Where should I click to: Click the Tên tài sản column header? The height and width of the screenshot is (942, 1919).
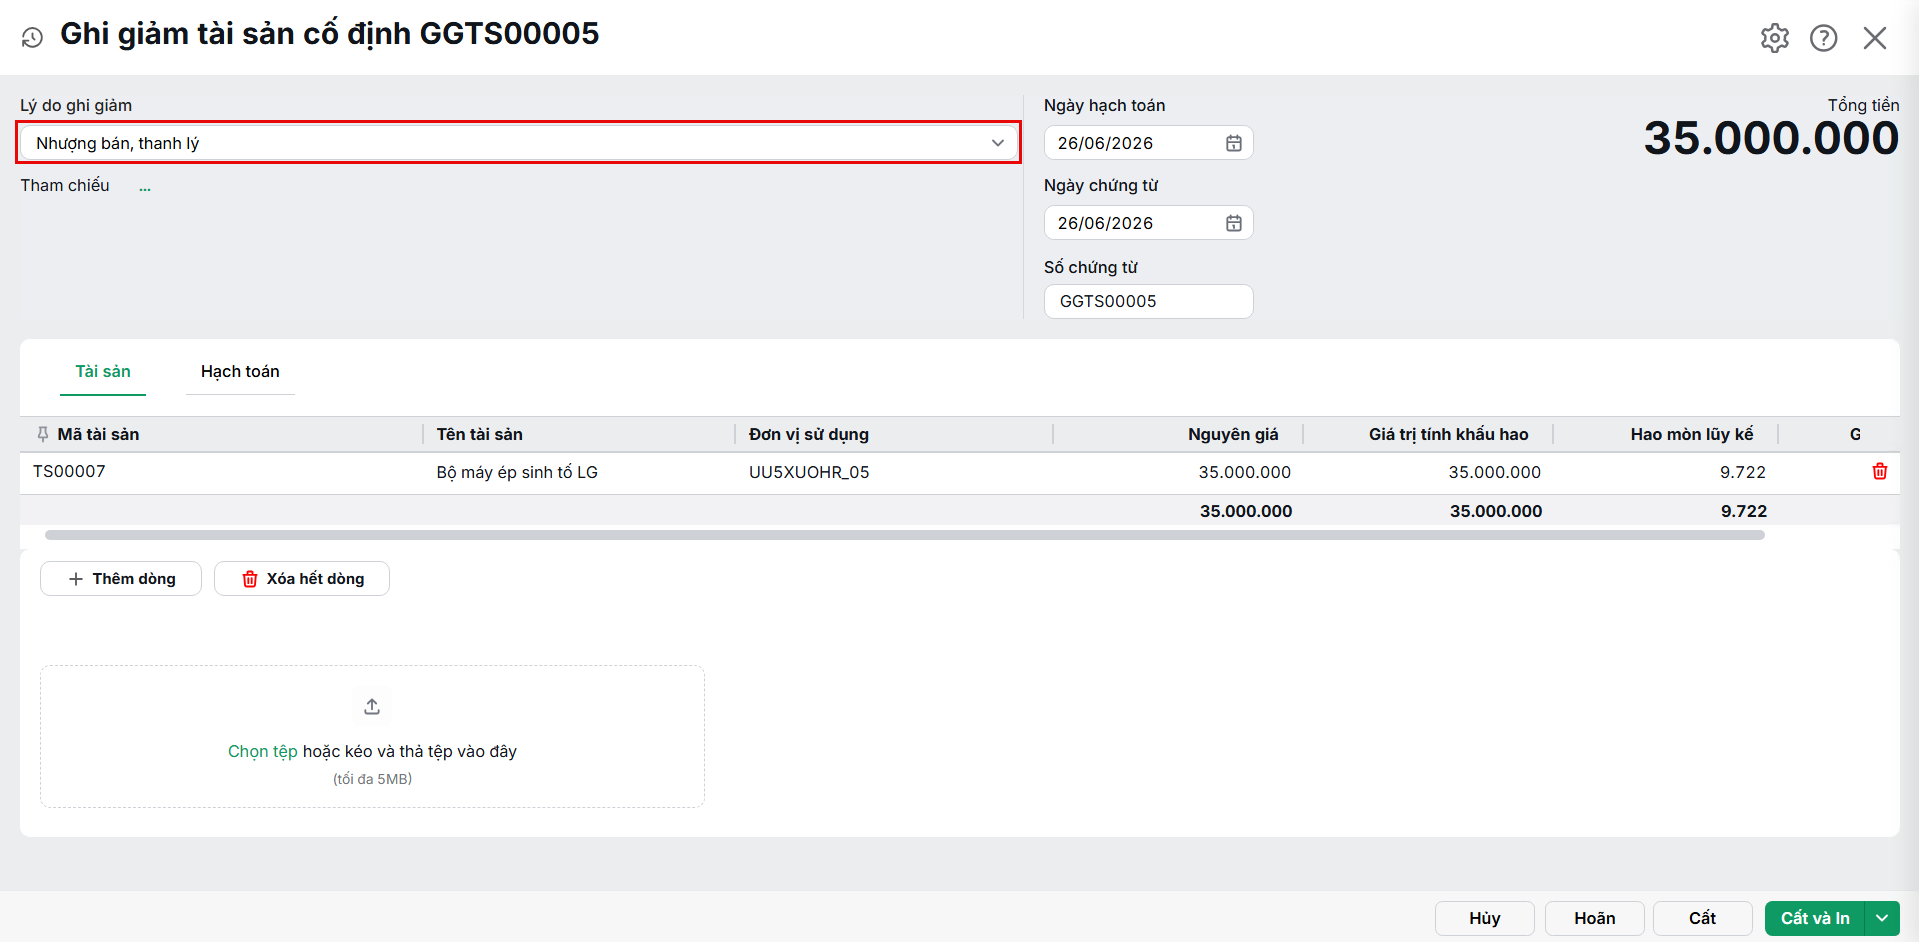point(479,434)
